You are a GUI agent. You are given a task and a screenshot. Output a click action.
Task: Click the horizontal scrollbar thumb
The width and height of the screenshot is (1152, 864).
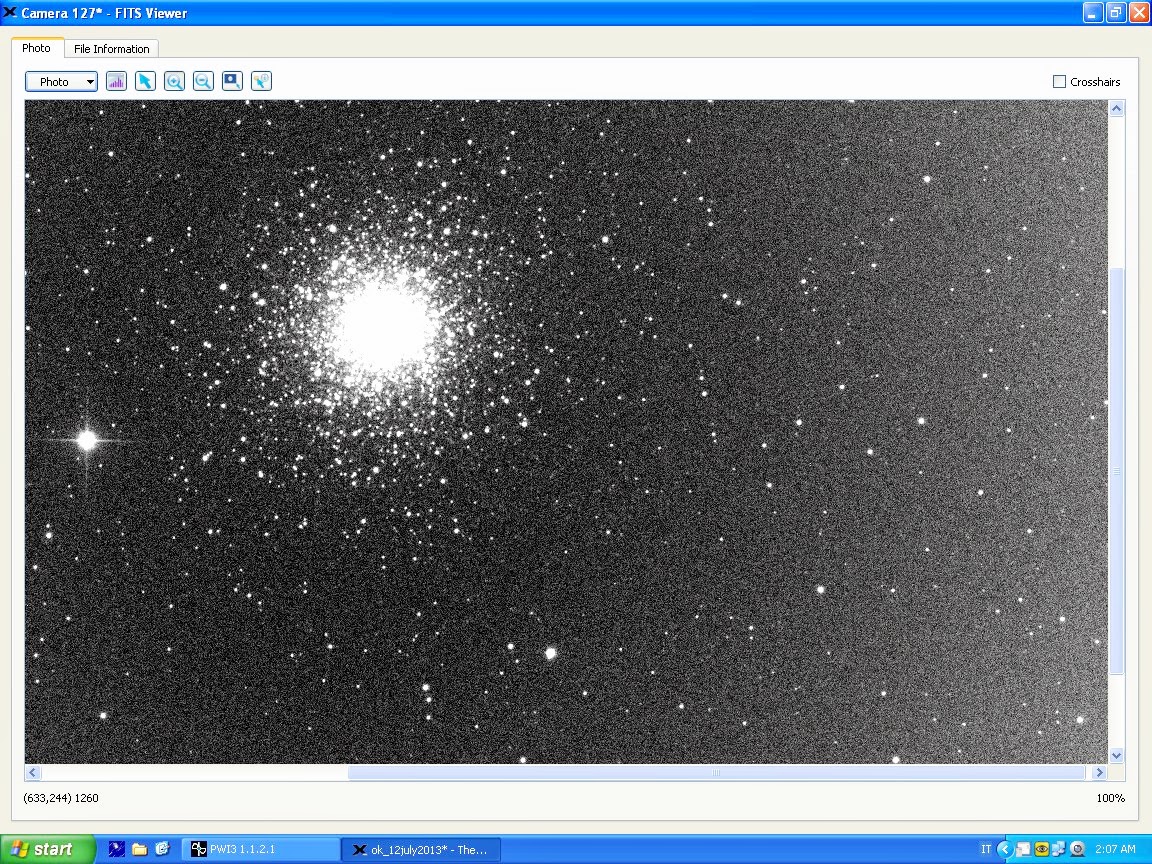point(716,773)
